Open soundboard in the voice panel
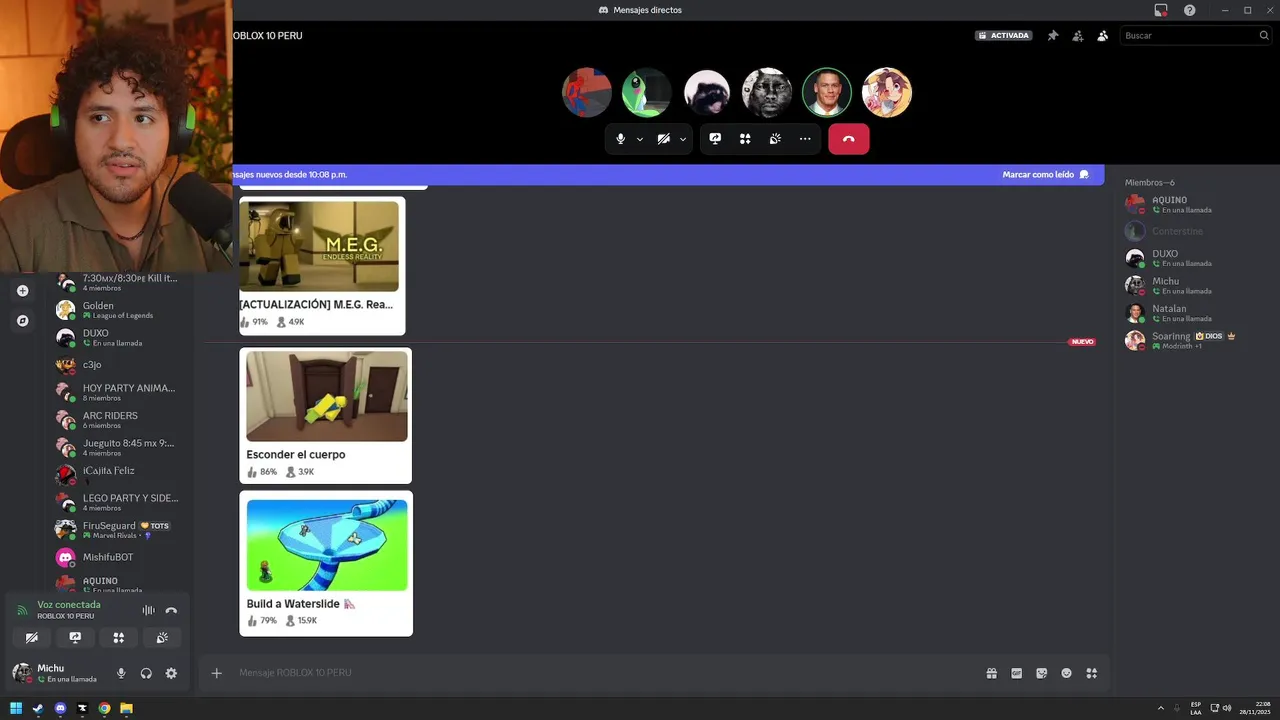This screenshot has height=720, width=1280. (162, 637)
